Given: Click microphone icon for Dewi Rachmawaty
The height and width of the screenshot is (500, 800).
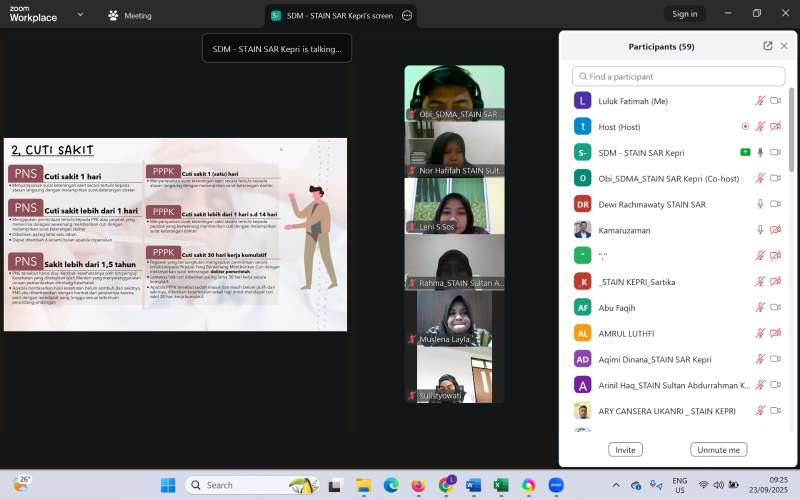Looking at the screenshot, I should tap(760, 204).
